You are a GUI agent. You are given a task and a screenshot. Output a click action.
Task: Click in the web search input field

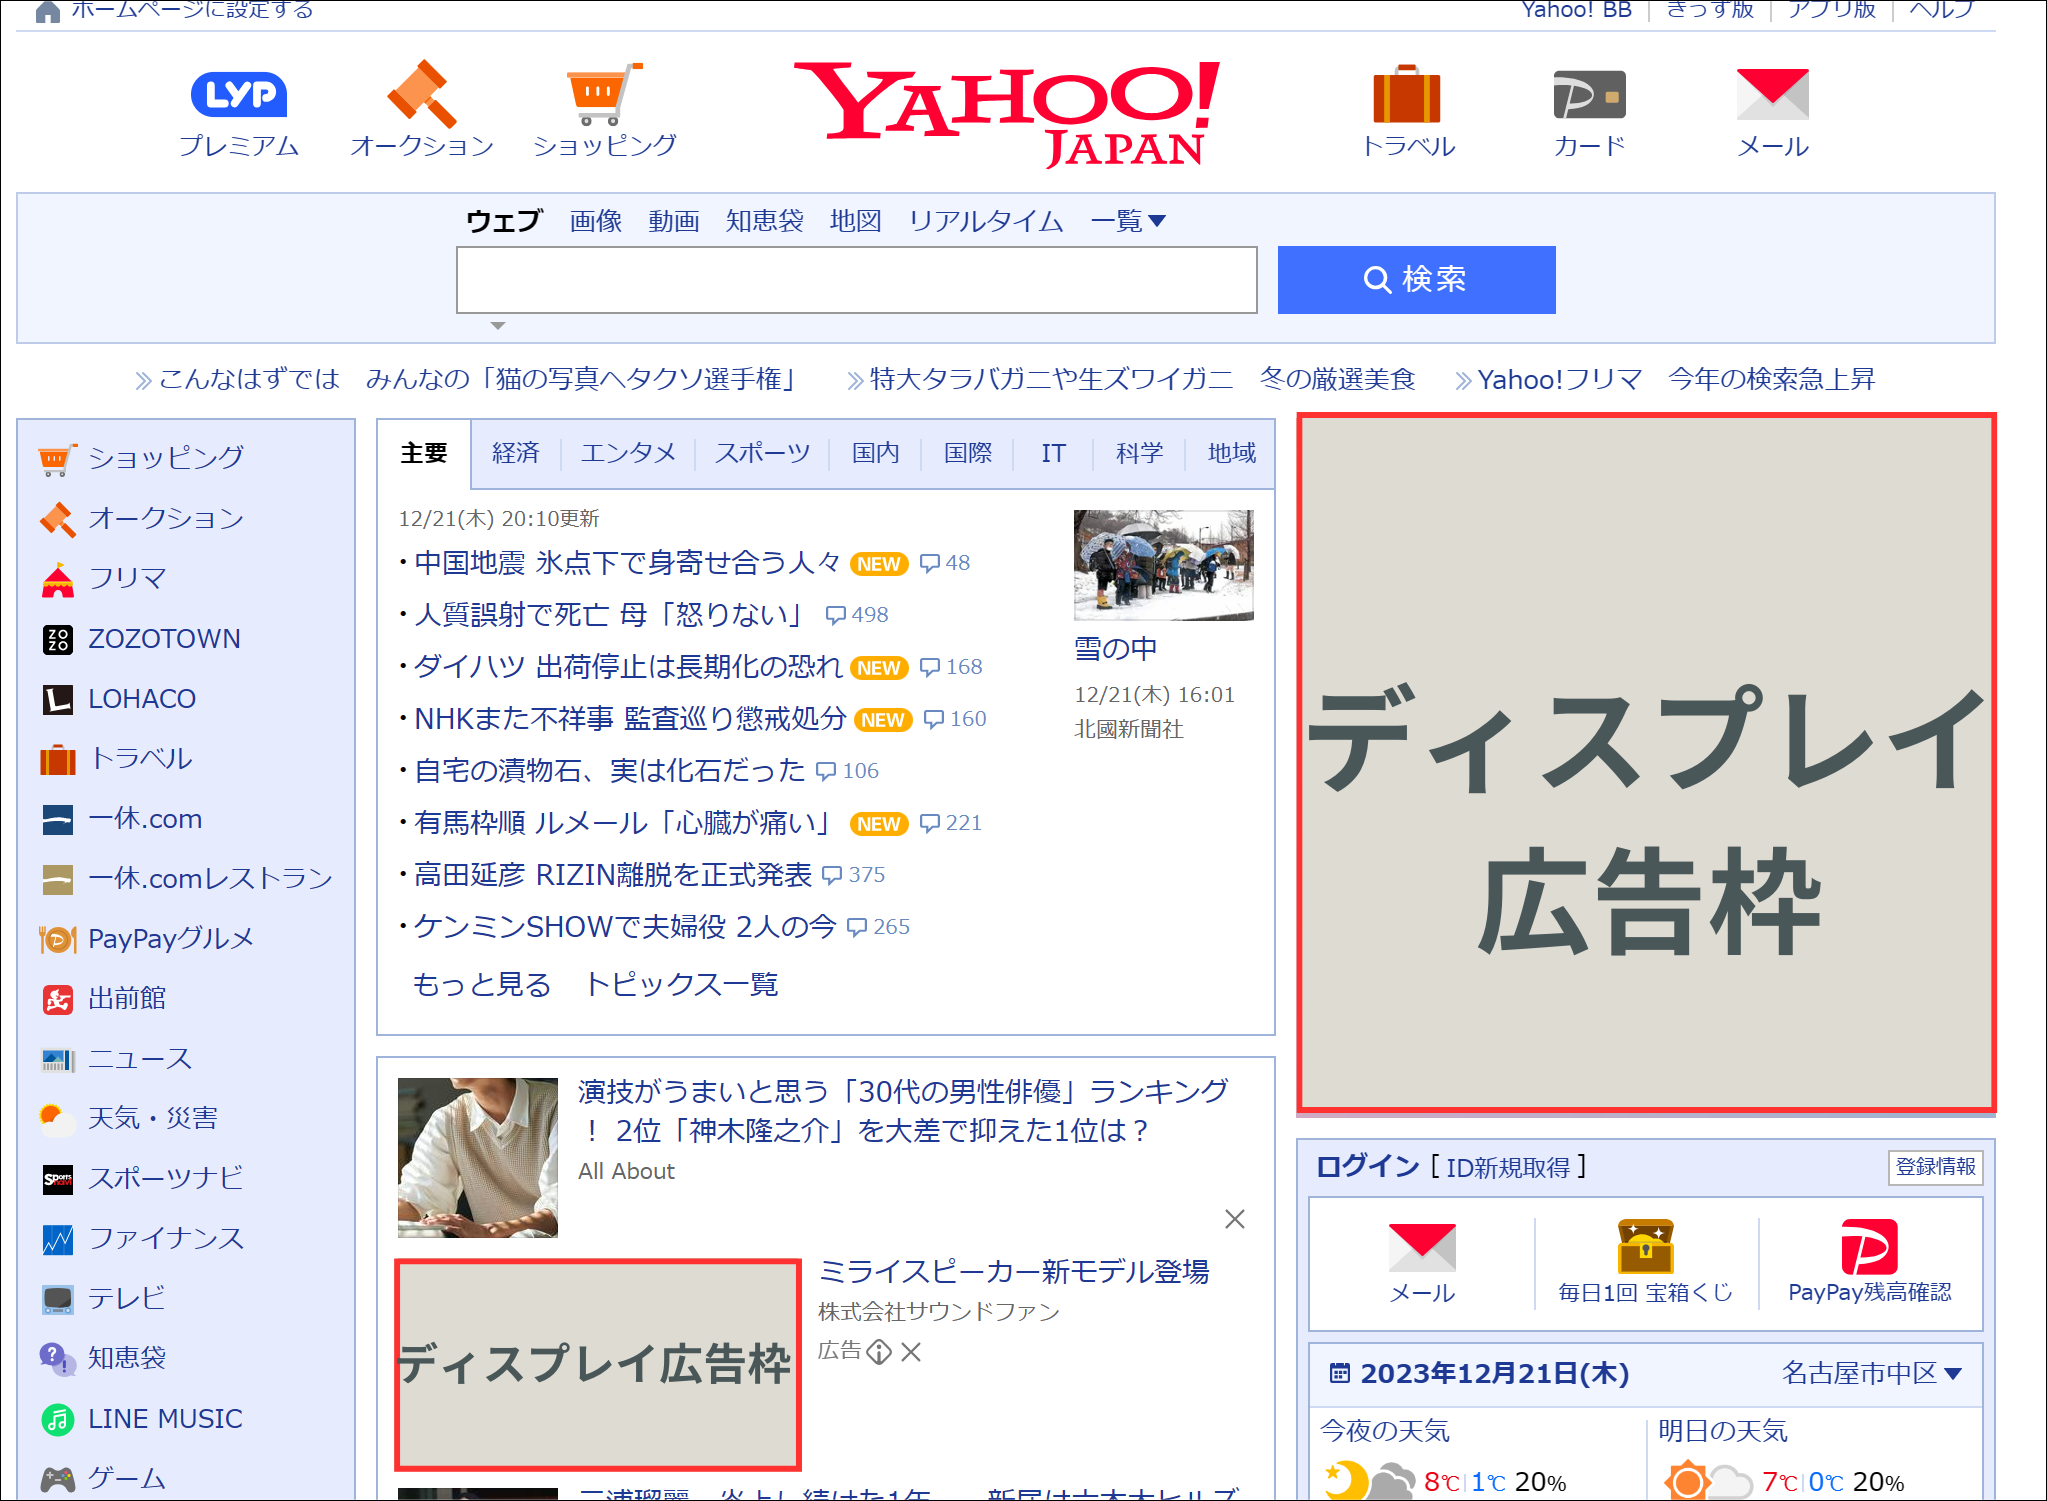tap(856, 280)
